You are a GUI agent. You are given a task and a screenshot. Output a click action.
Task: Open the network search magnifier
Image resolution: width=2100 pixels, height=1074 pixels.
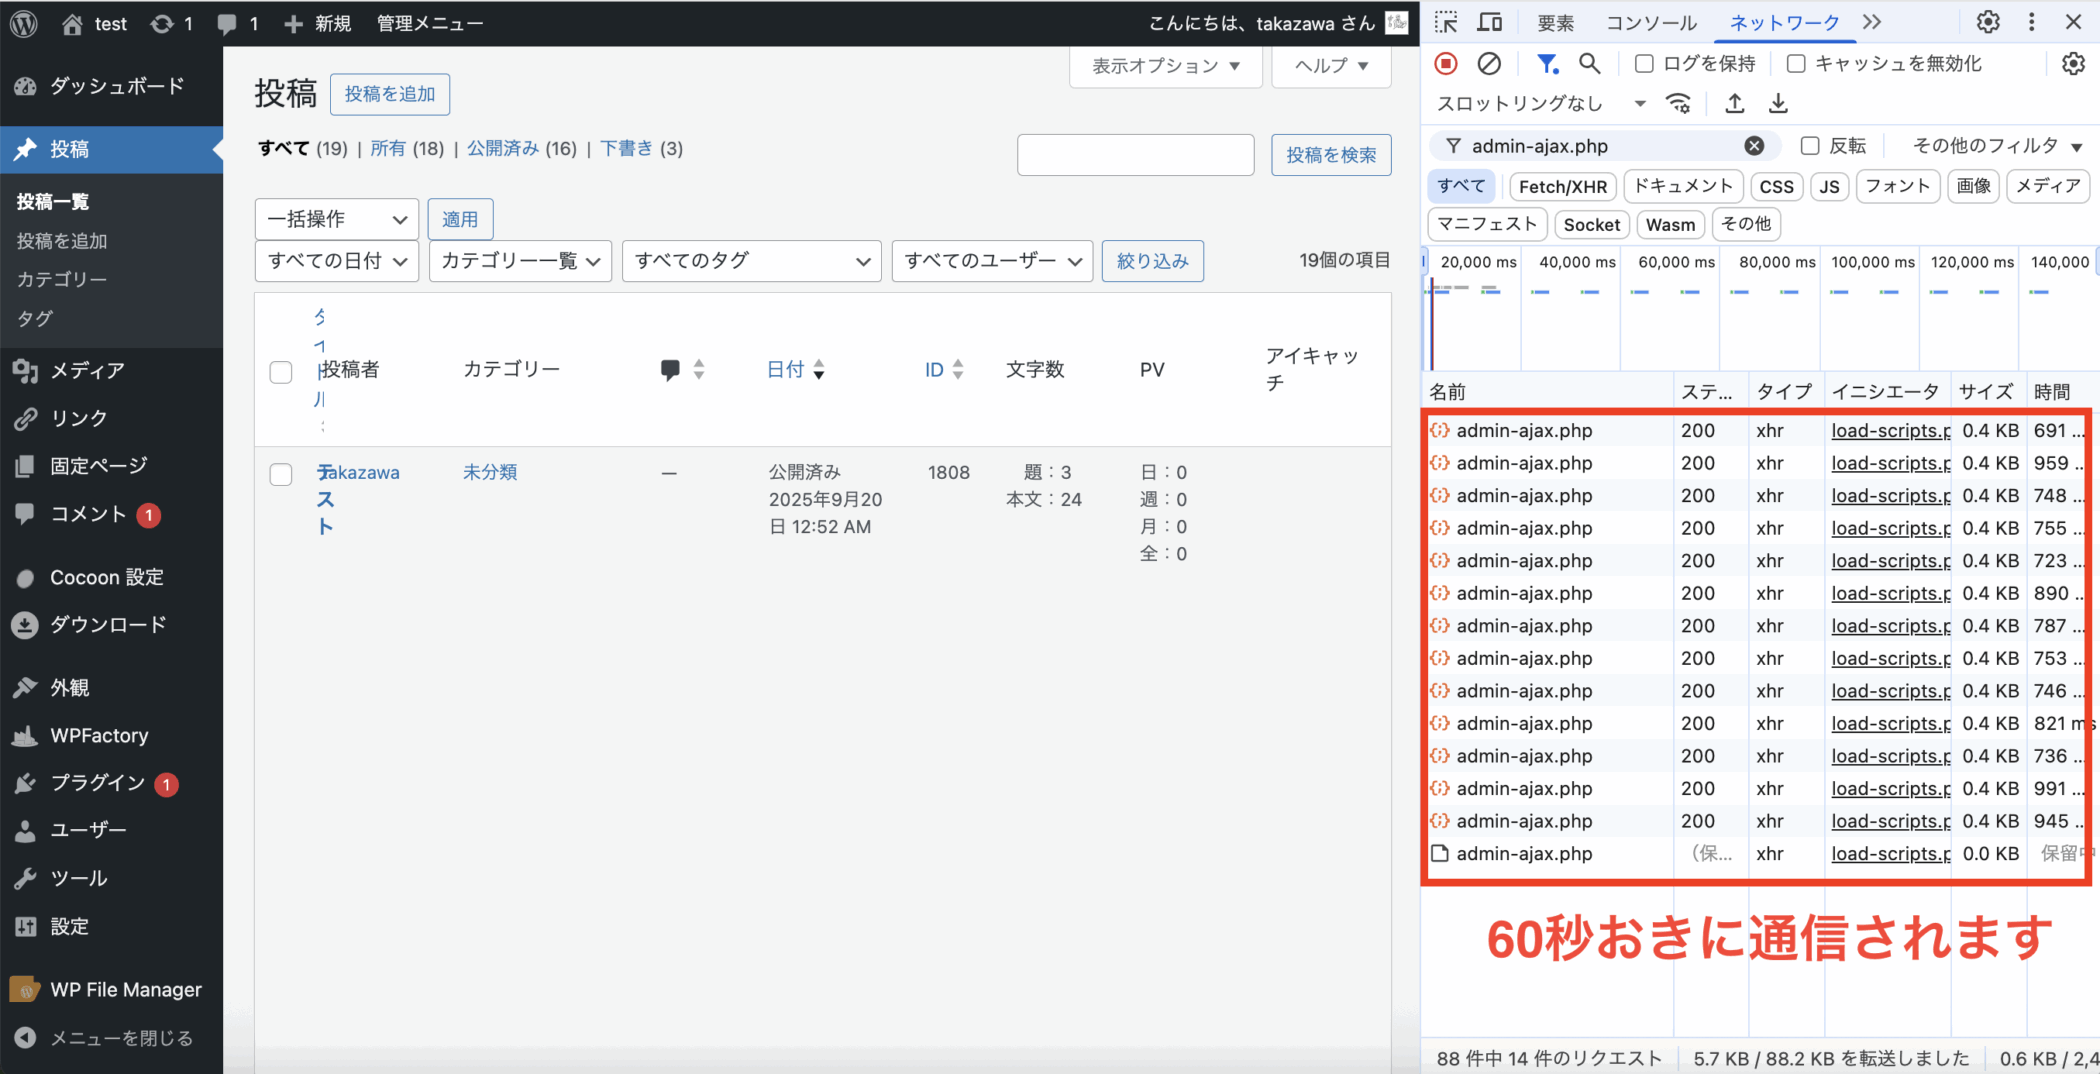click(1589, 64)
